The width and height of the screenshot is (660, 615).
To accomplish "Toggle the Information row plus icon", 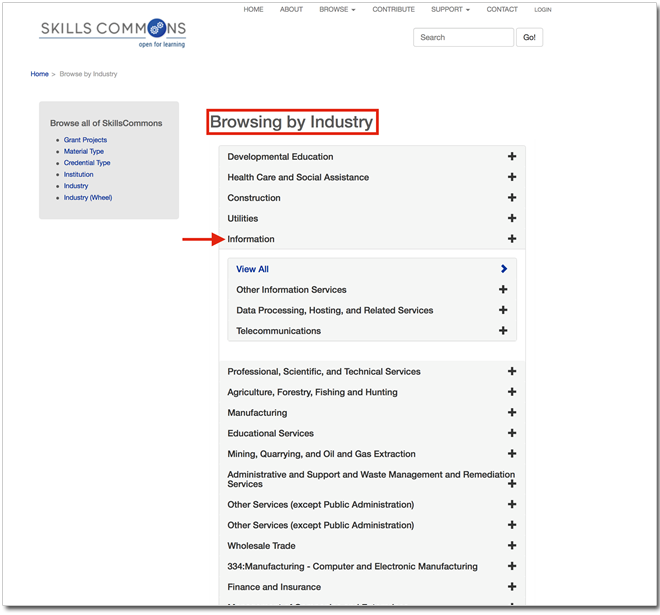I will click(512, 239).
